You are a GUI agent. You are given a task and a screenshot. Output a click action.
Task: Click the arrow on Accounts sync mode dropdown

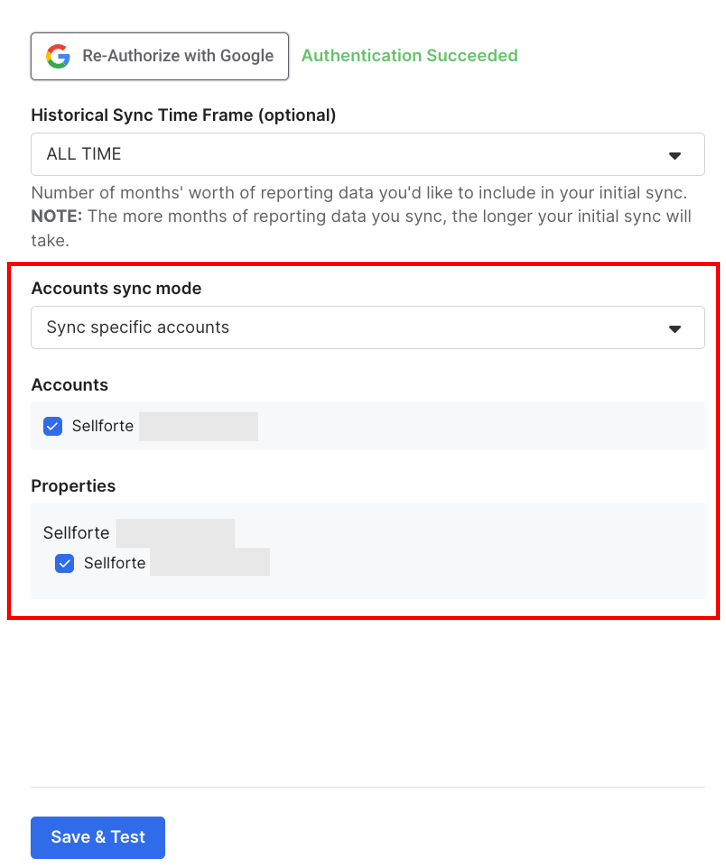[674, 328]
